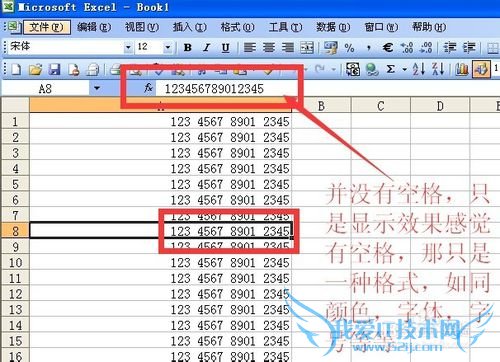500x362 pixels.
Task: Click the Permission document icon
Action: (x=74, y=69)
